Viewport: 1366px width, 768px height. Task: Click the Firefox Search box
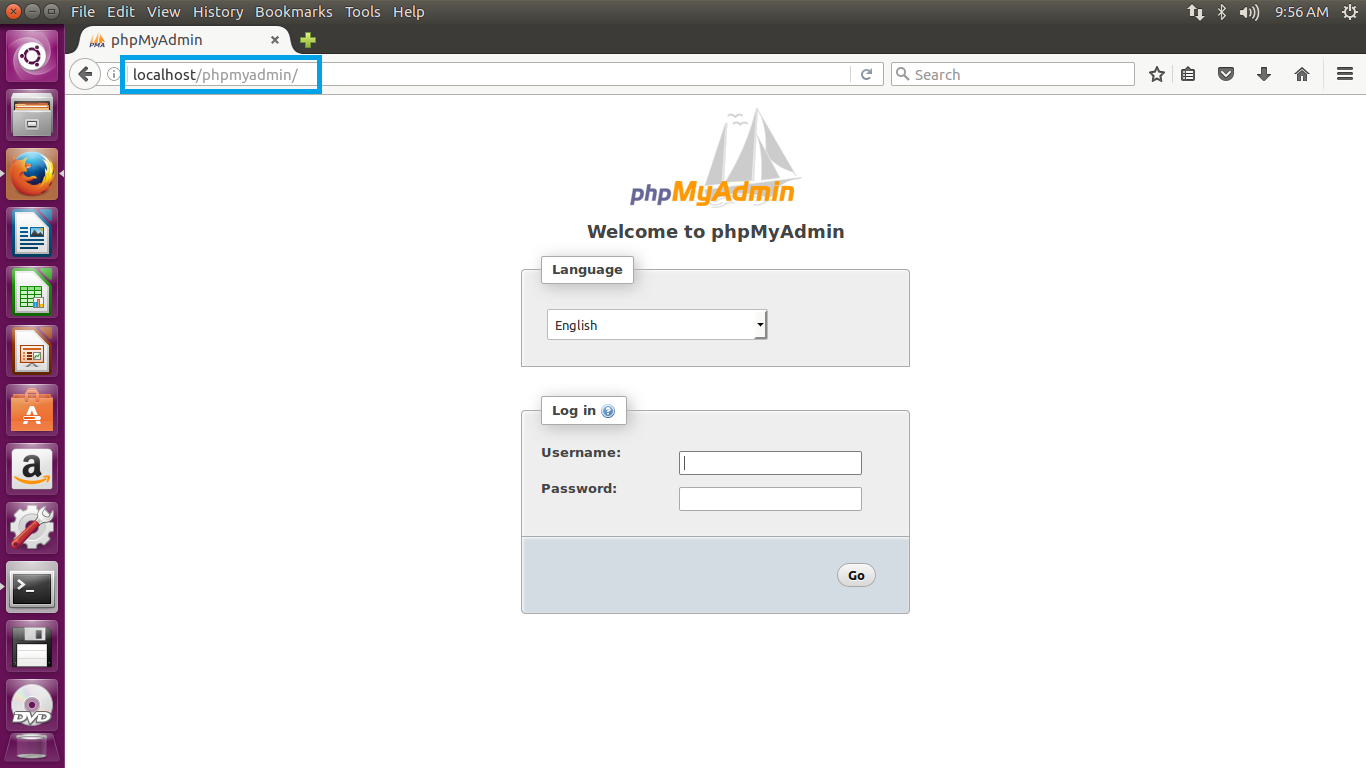[1012, 74]
